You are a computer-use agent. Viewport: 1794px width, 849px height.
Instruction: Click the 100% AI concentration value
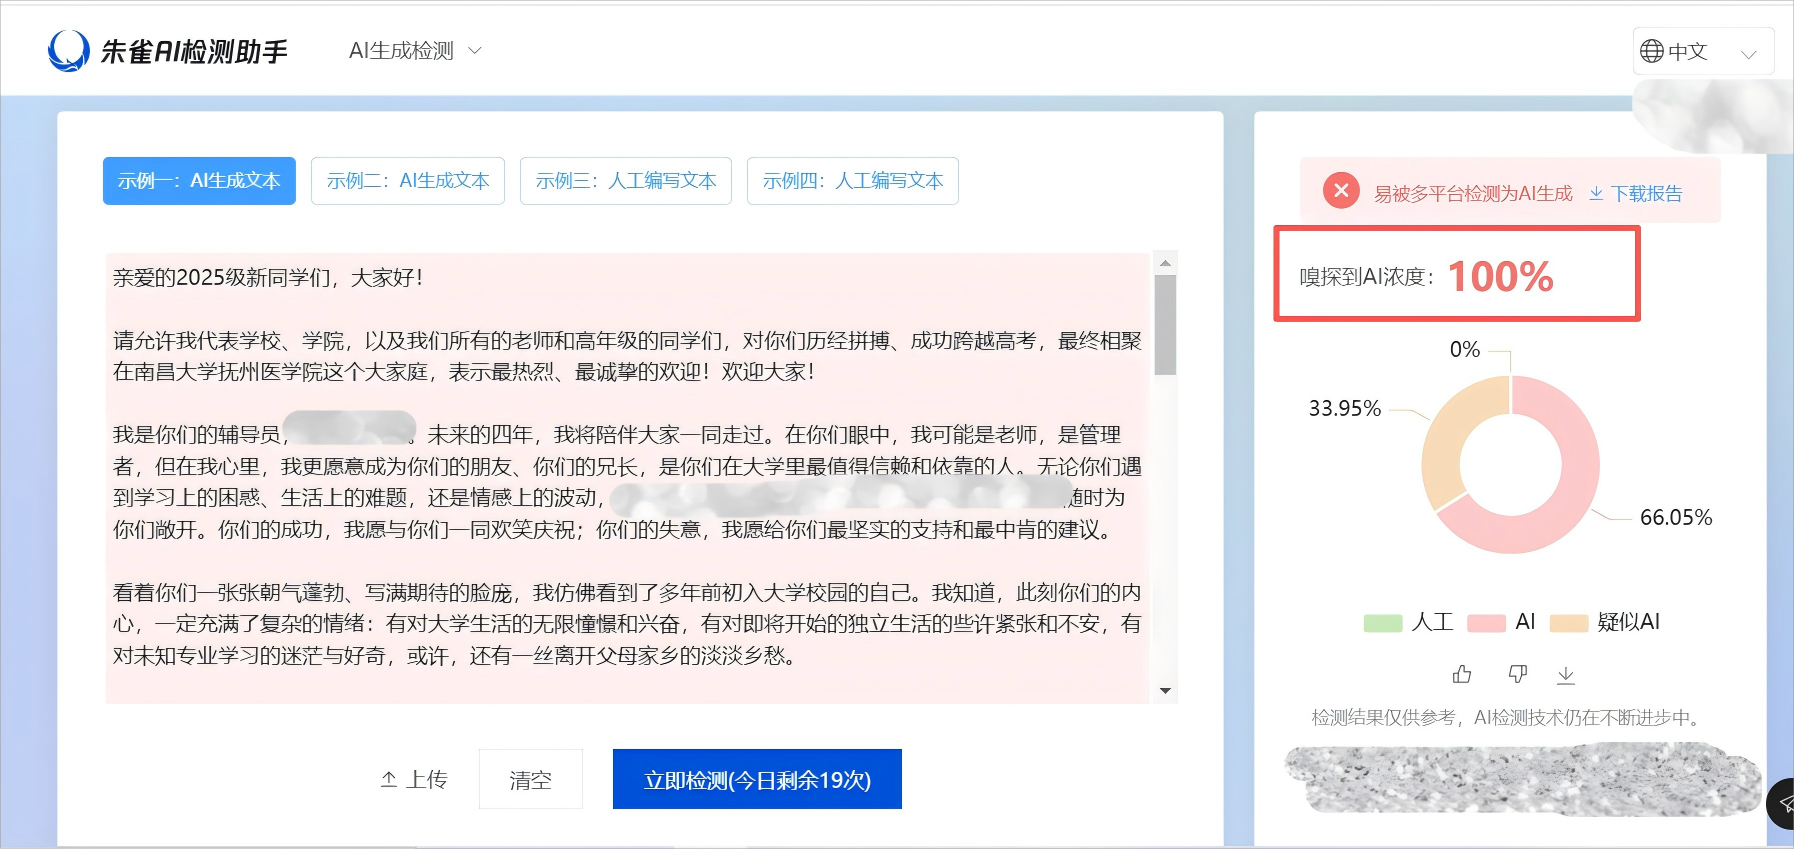[x=1500, y=276]
